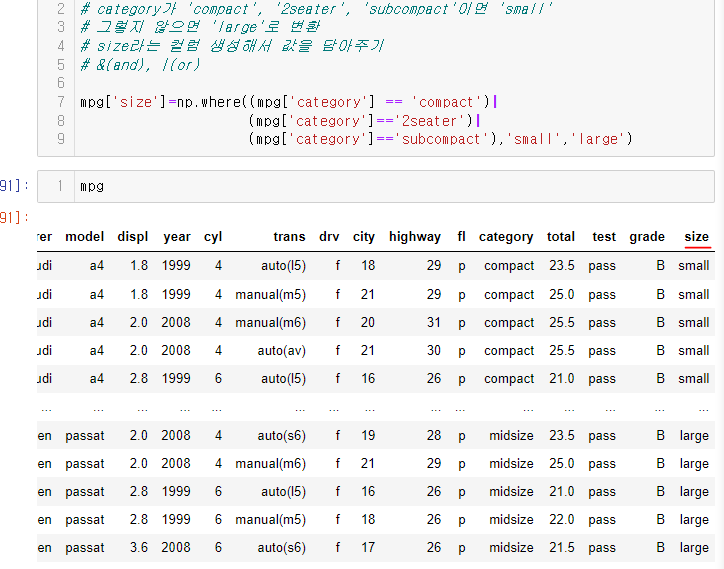Image resolution: width=724 pixels, height=569 pixels.
Task: Click the comment line mentioning &(and), |(or)
Action: (140, 65)
